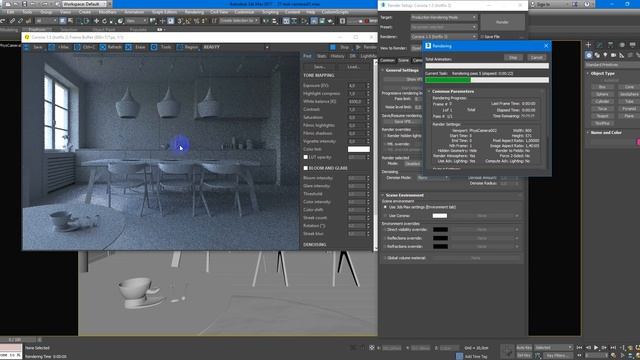This screenshot has width=640, height=360.
Task: Toggle Angle Snap in main toolbar
Action: [x=188, y=21]
